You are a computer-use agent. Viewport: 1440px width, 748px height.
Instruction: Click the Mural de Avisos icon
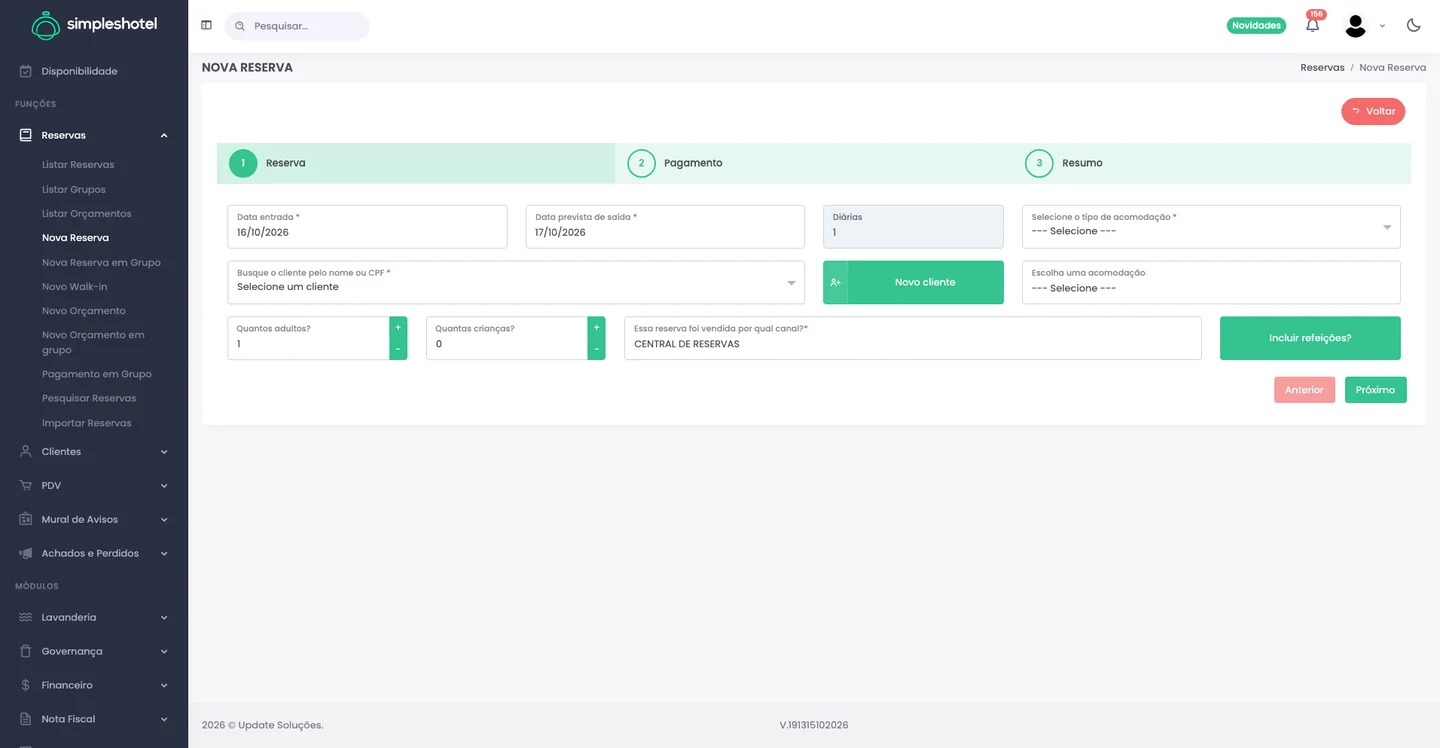(x=26, y=519)
